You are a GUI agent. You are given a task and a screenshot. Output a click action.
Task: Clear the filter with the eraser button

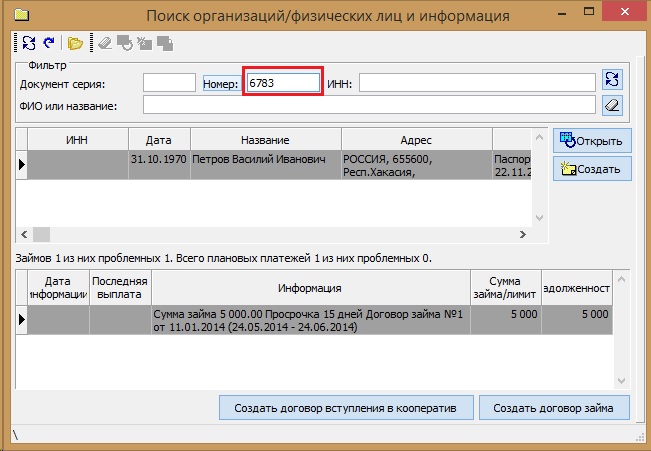pos(612,105)
